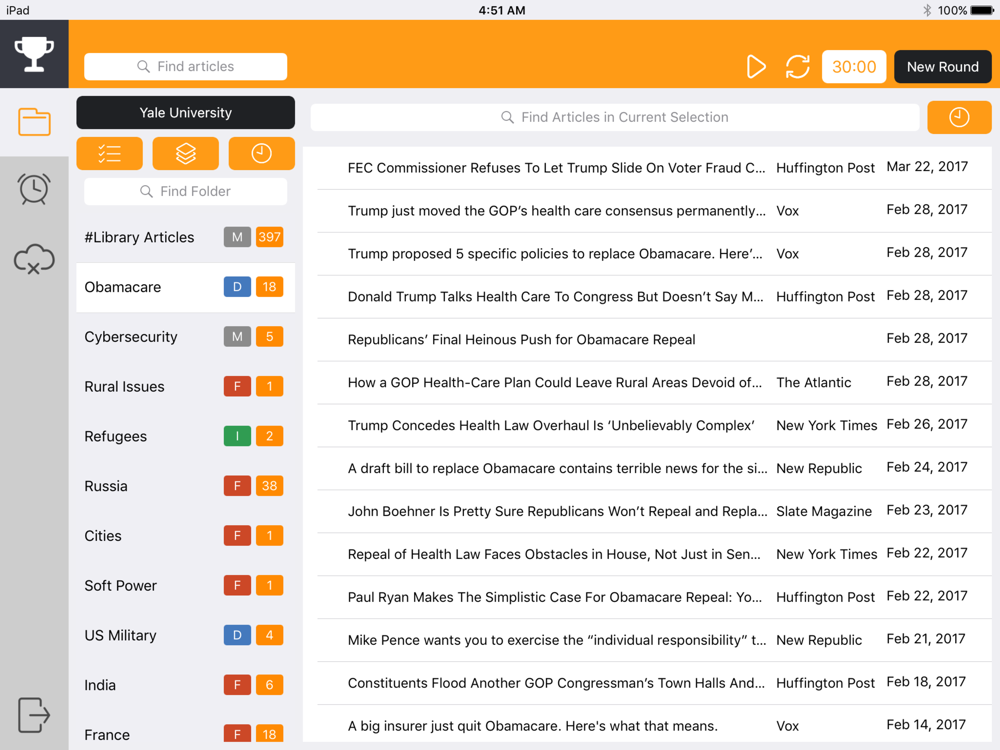Click the 30:00 timer display
Image resolution: width=1000 pixels, height=750 pixels.
point(854,66)
